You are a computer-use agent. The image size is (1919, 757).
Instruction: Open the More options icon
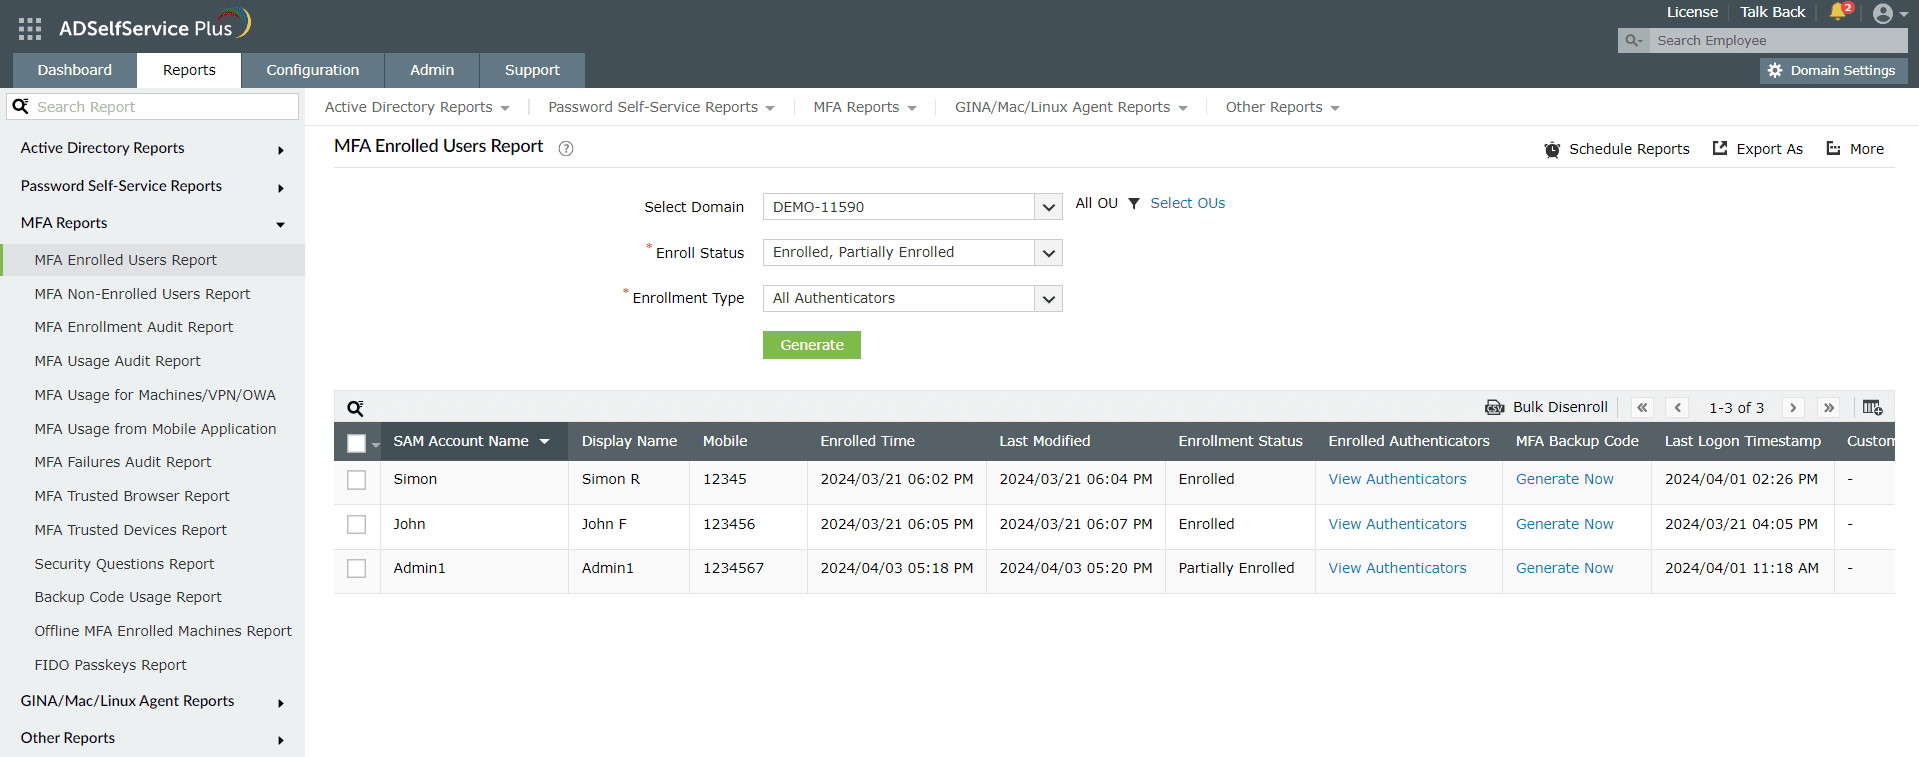[1833, 148]
